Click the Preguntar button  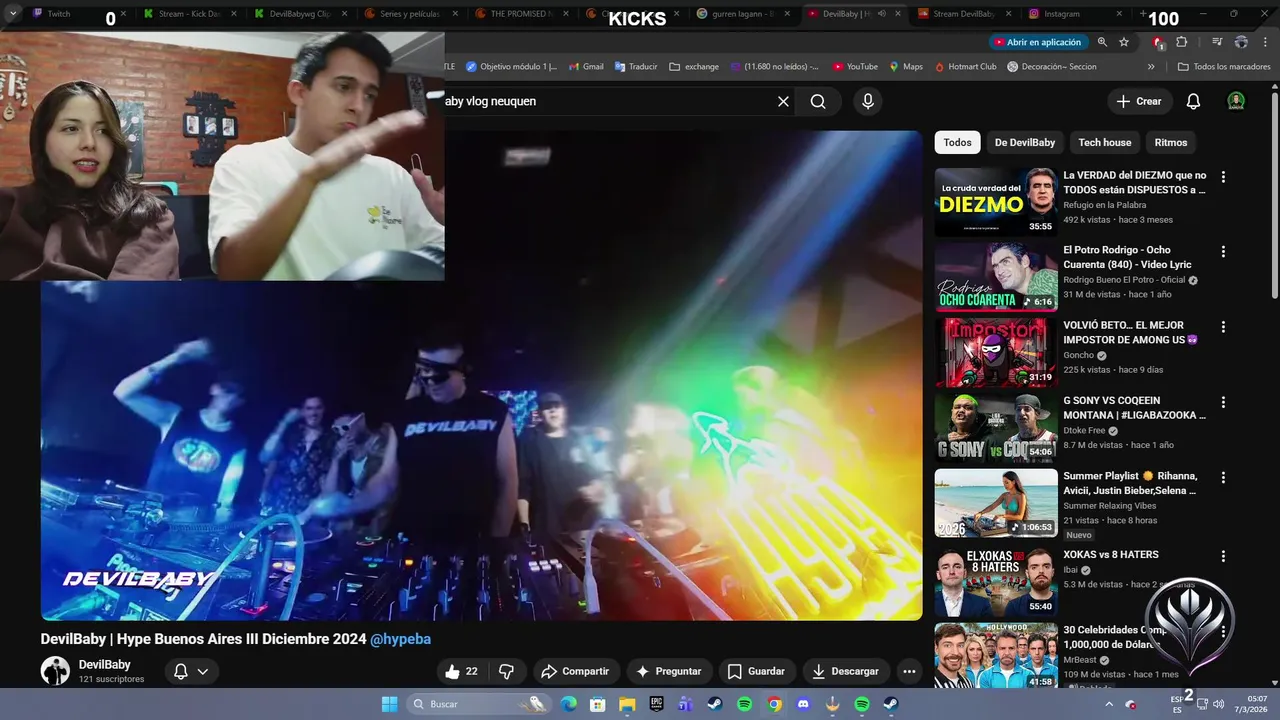click(669, 671)
